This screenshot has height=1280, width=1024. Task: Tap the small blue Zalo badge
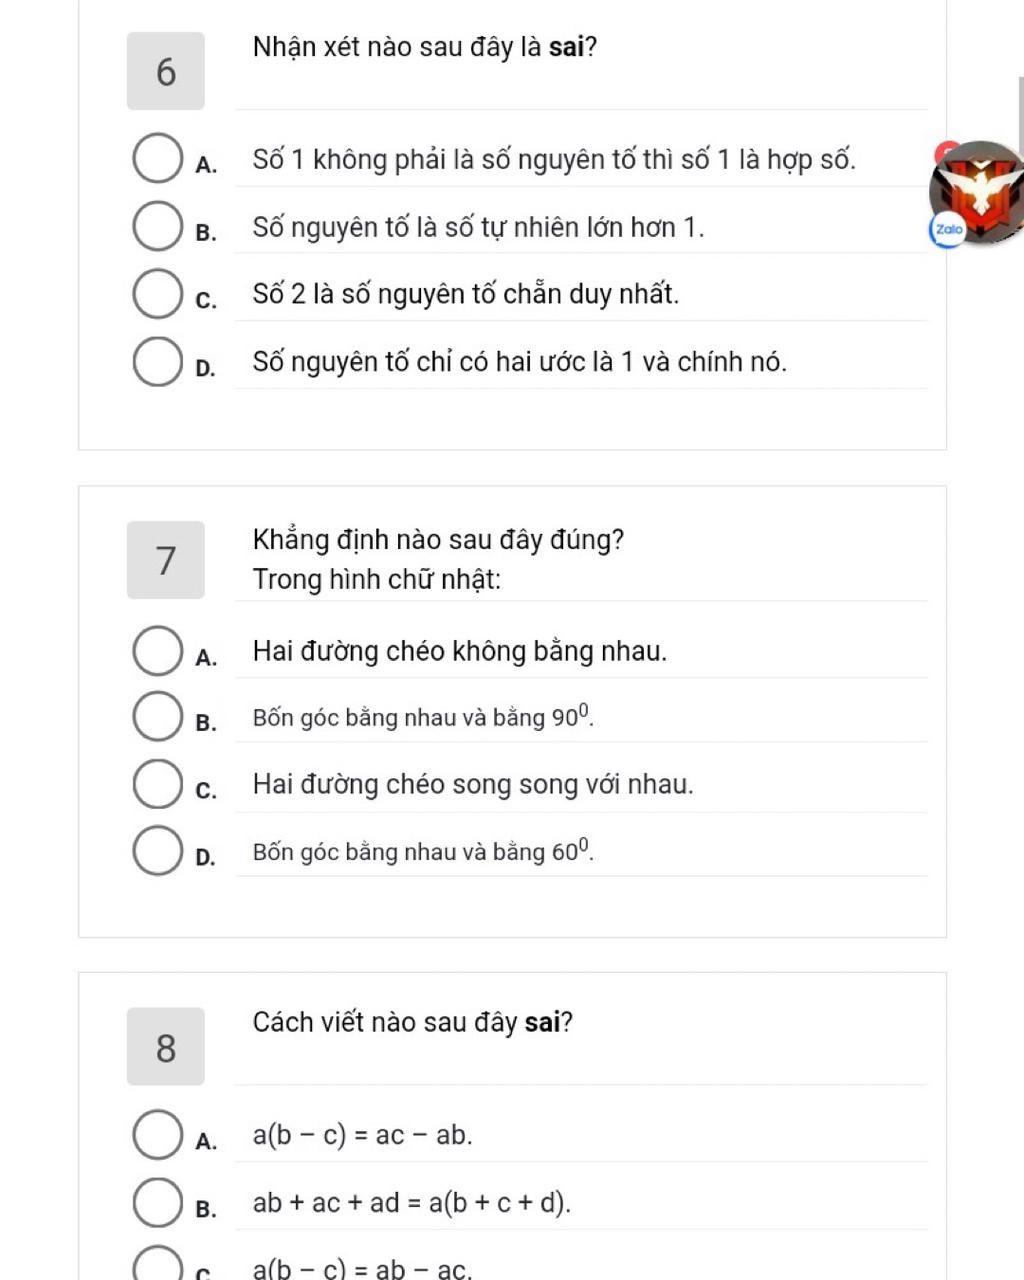click(x=947, y=229)
